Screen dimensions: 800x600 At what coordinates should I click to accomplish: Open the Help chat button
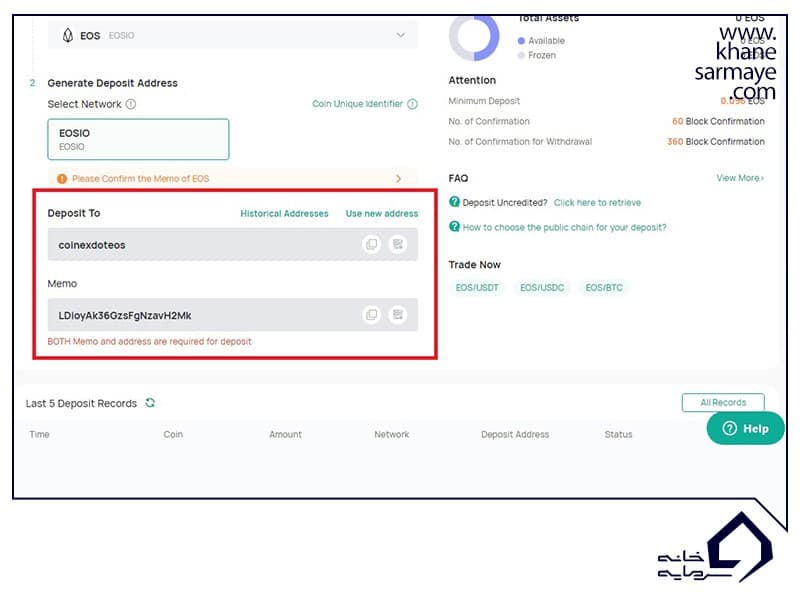pyautogui.click(x=745, y=428)
